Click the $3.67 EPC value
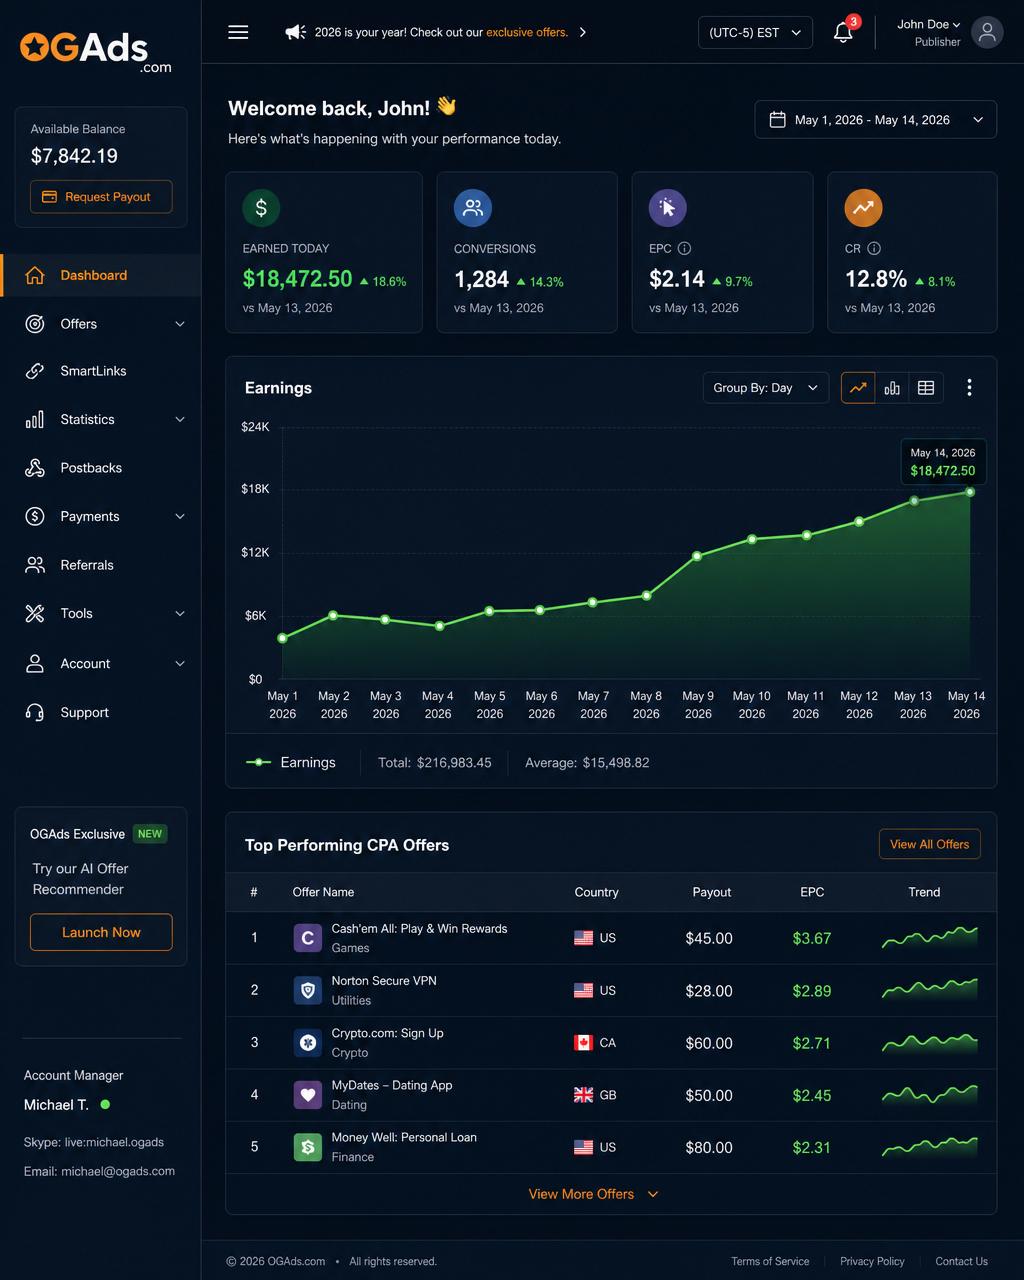The width and height of the screenshot is (1024, 1280). pyautogui.click(x=812, y=938)
